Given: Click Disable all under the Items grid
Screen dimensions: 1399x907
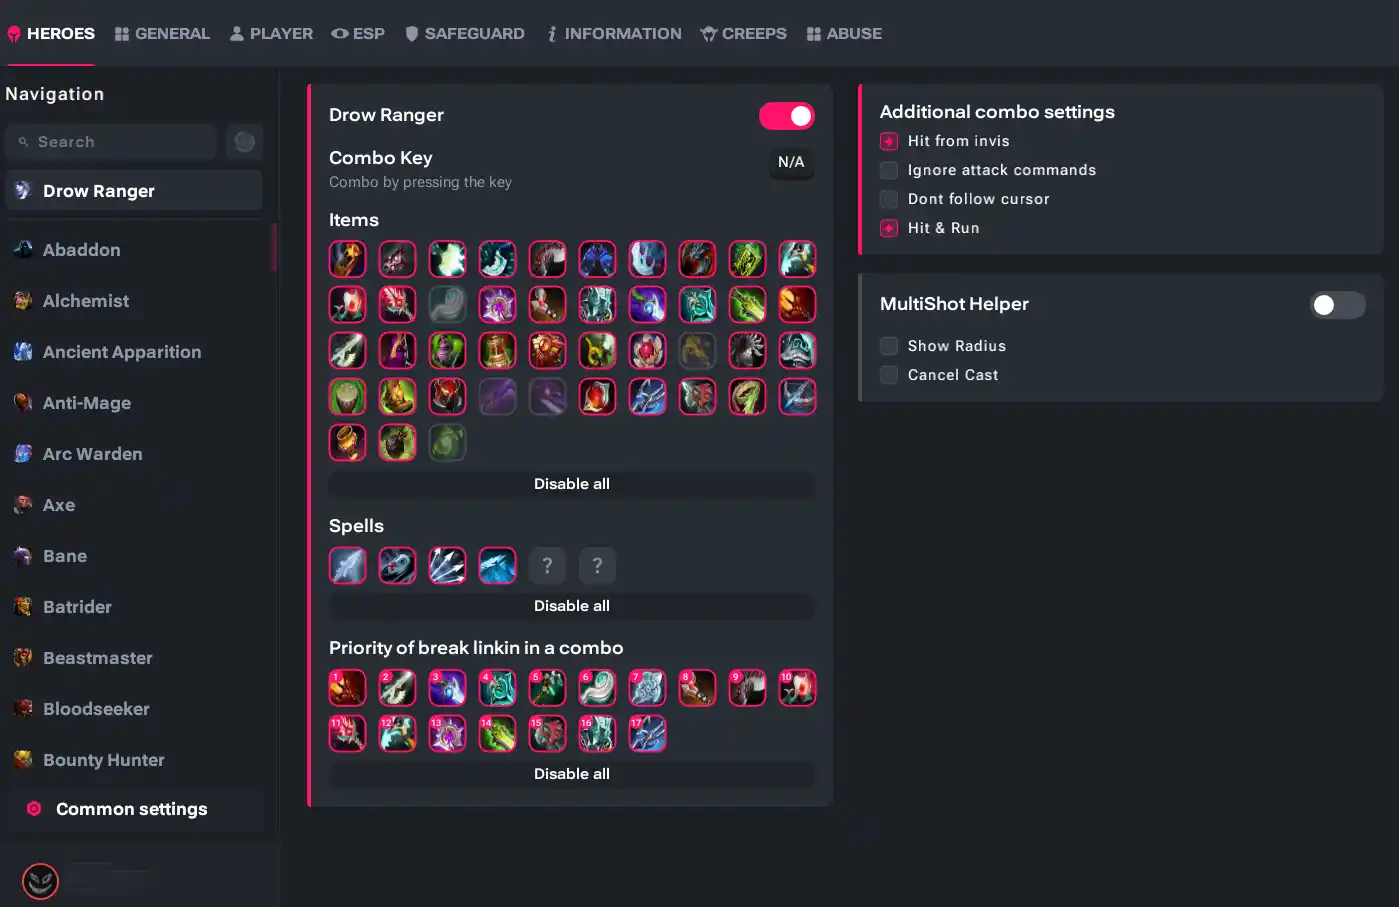Looking at the screenshot, I should tap(572, 484).
